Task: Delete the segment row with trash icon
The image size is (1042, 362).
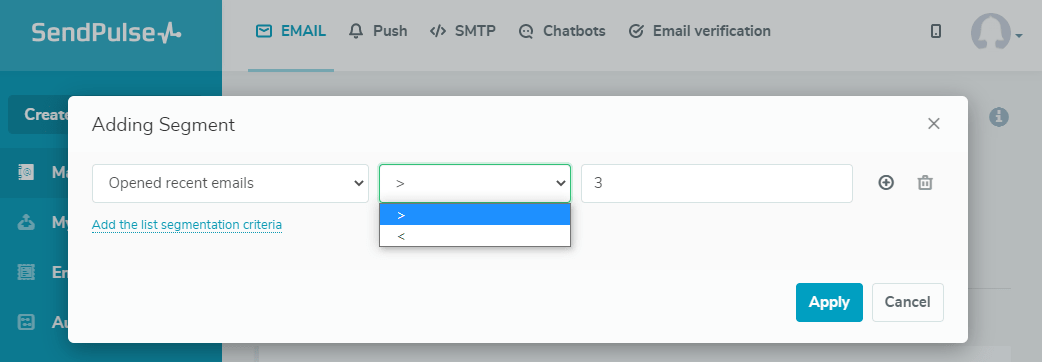Action: tap(925, 183)
